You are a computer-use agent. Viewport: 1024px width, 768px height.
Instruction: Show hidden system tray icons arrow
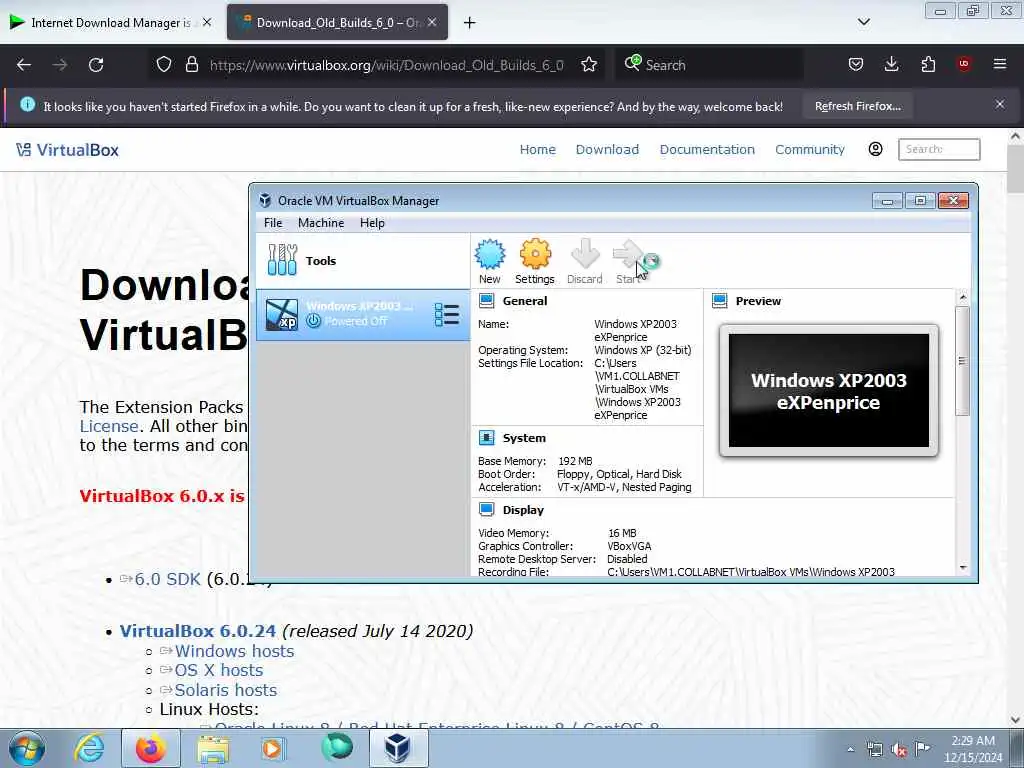click(x=850, y=749)
